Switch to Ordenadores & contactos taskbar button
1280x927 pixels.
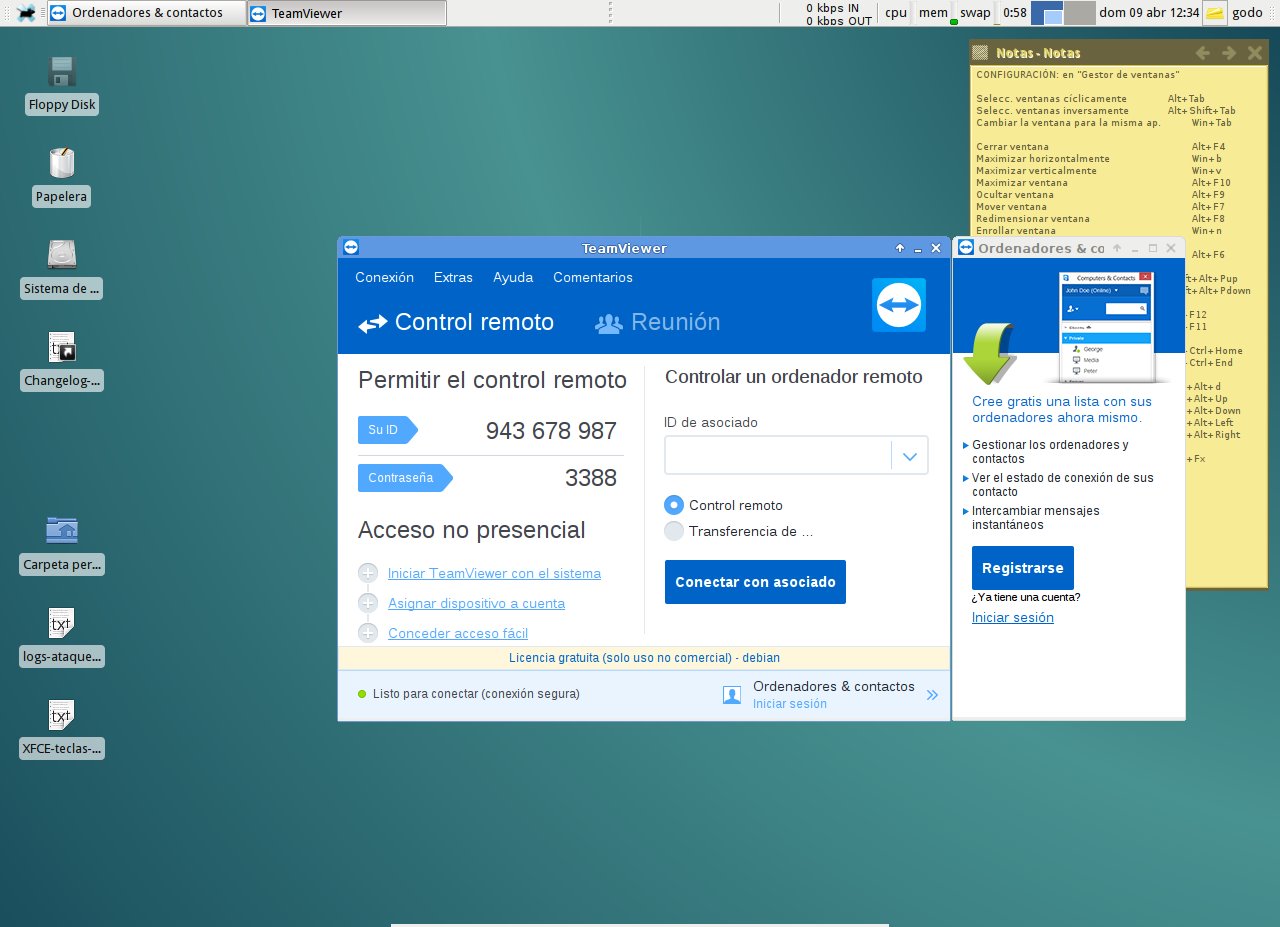(x=147, y=13)
